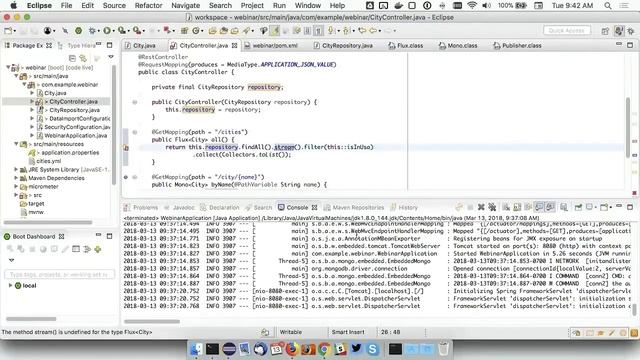This screenshot has height=360, width=640.
Task: Toggle Scroll Lock in Console toolbar
Action: click(517, 207)
